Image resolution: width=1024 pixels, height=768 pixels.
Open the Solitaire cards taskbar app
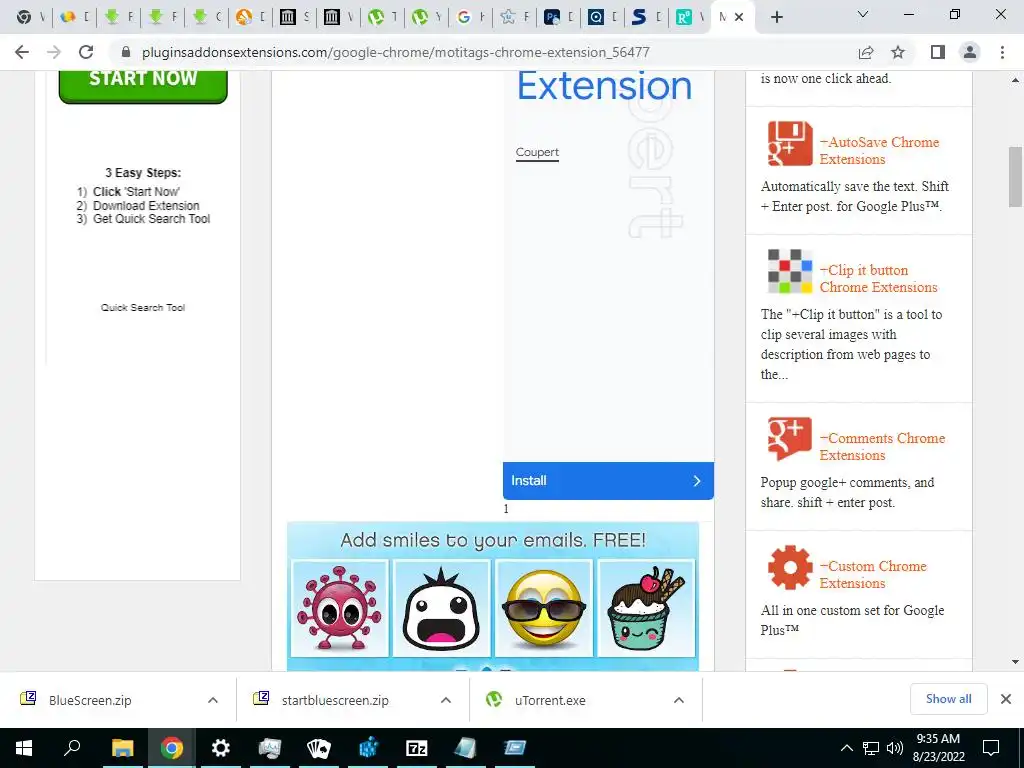point(319,748)
